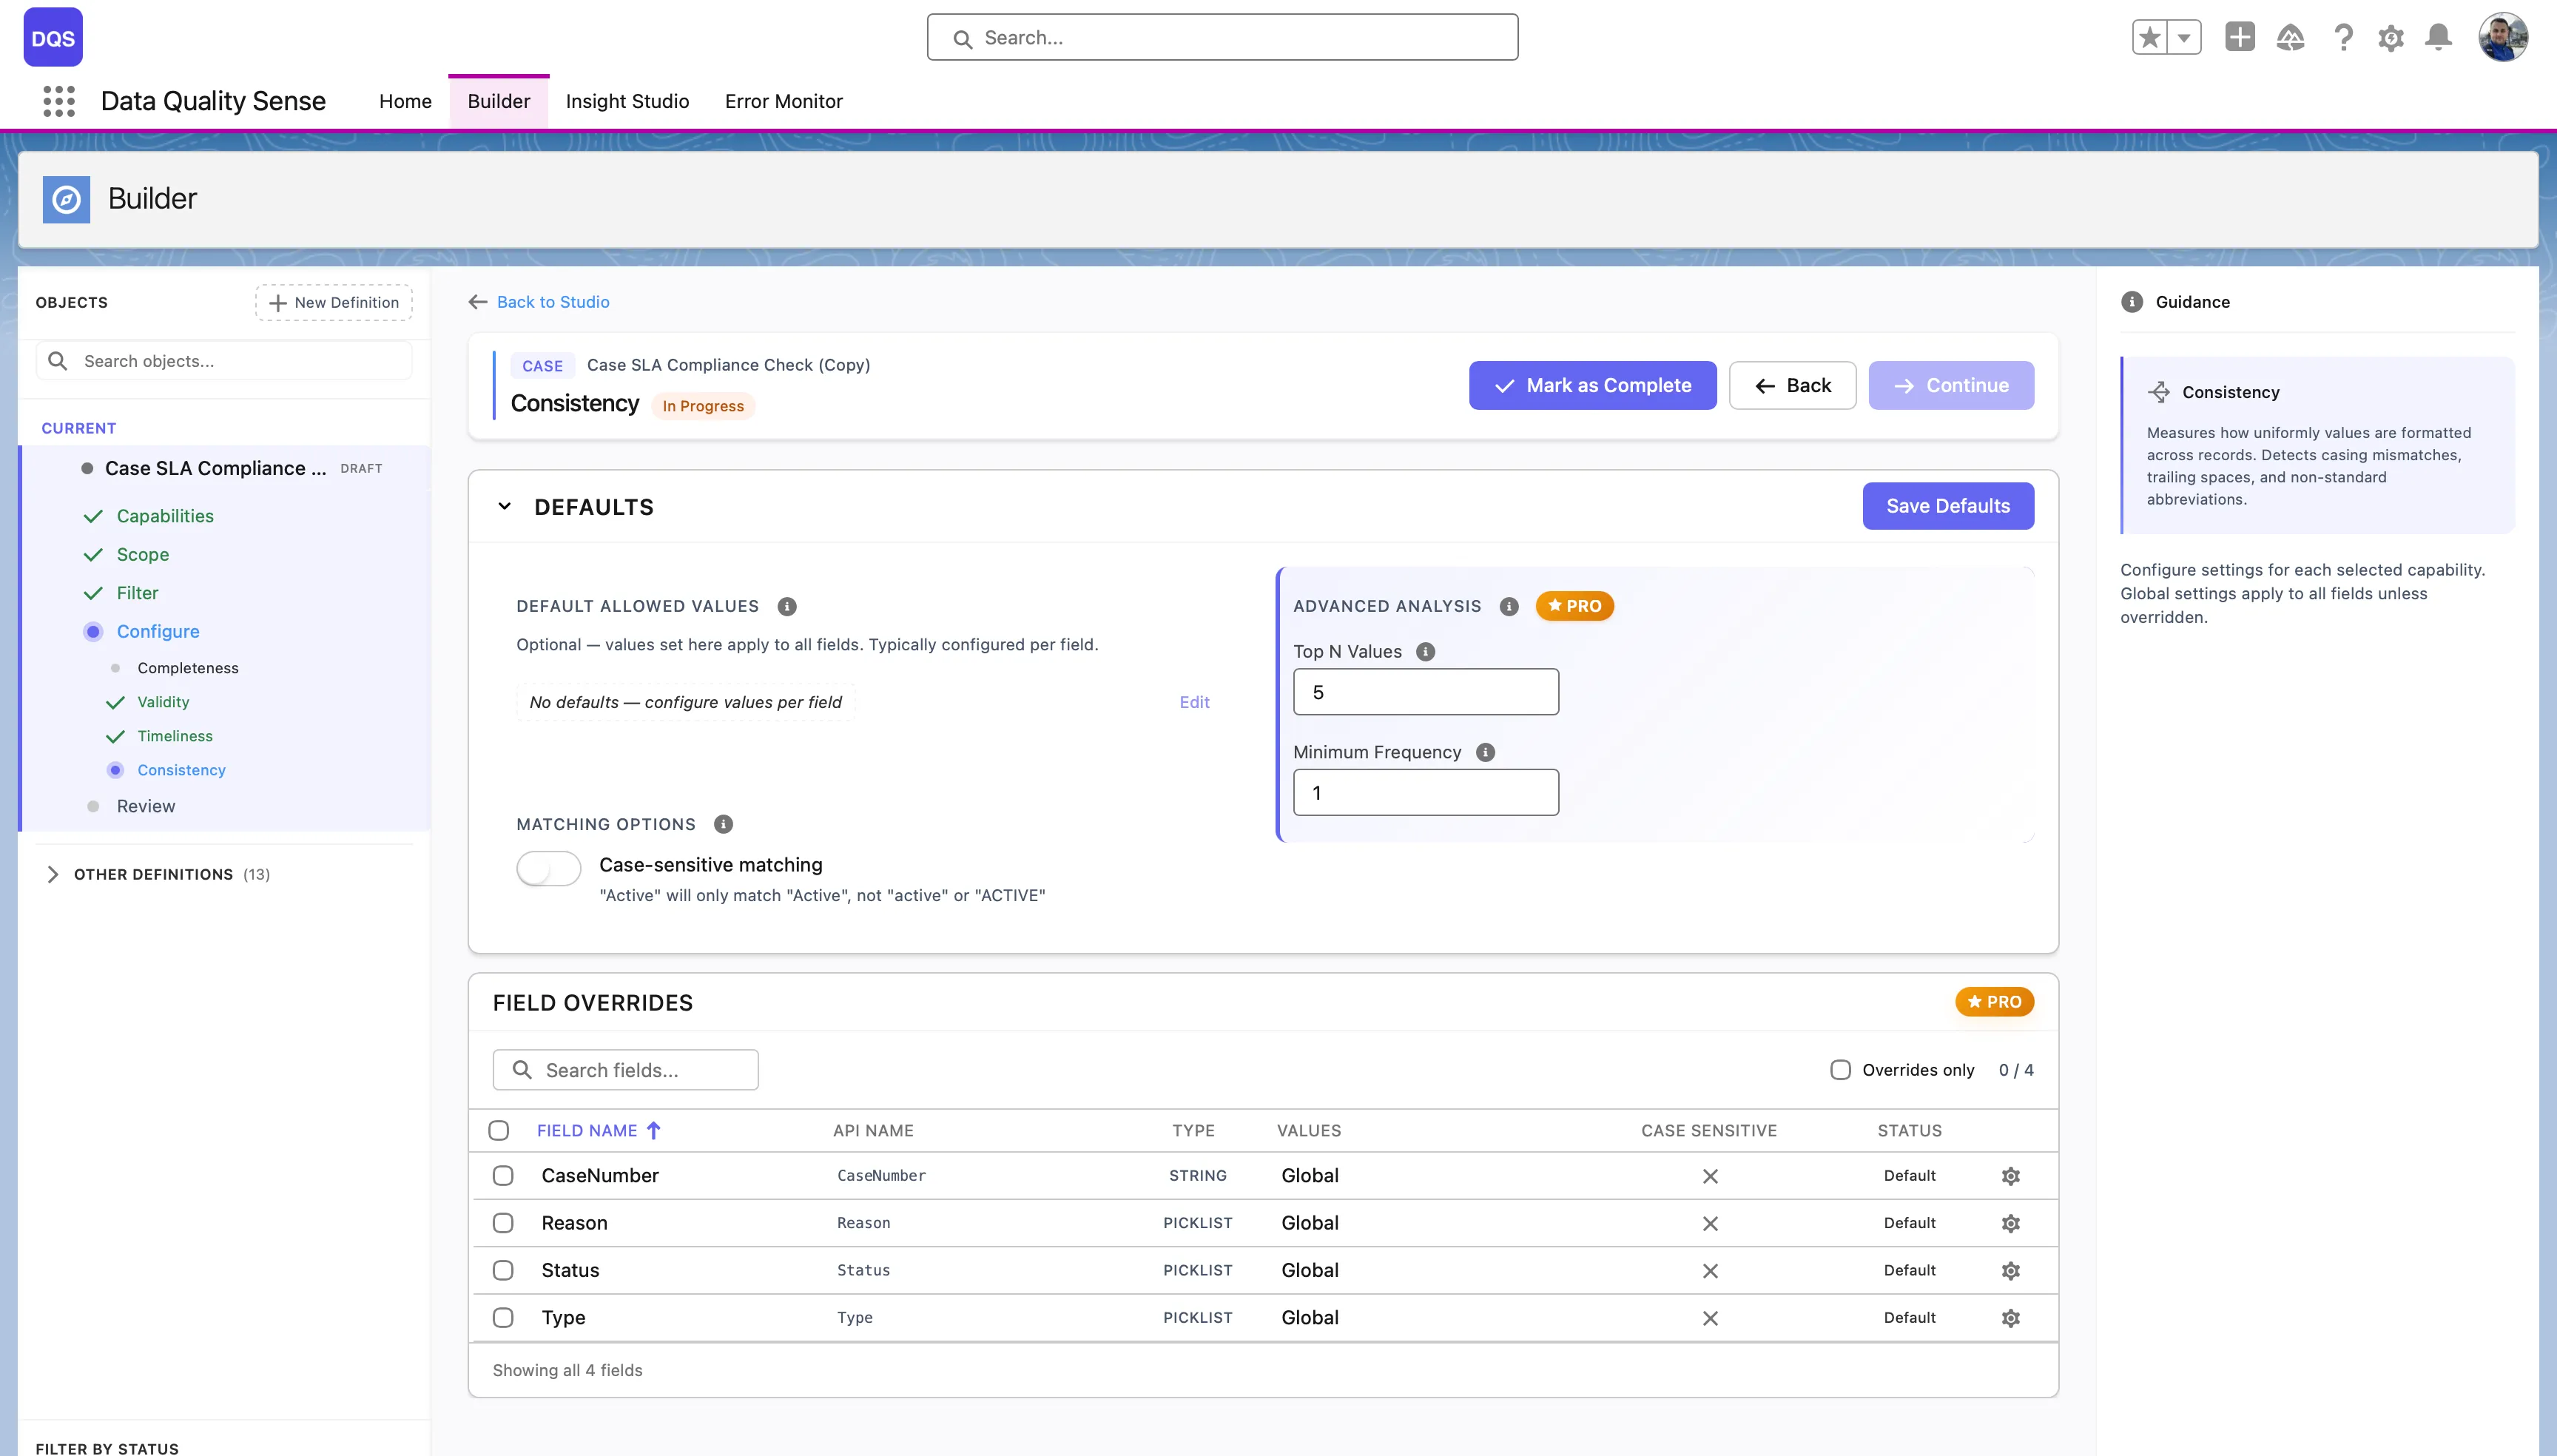
Task: Check the Overrides only checkbox
Action: (x=1840, y=1070)
